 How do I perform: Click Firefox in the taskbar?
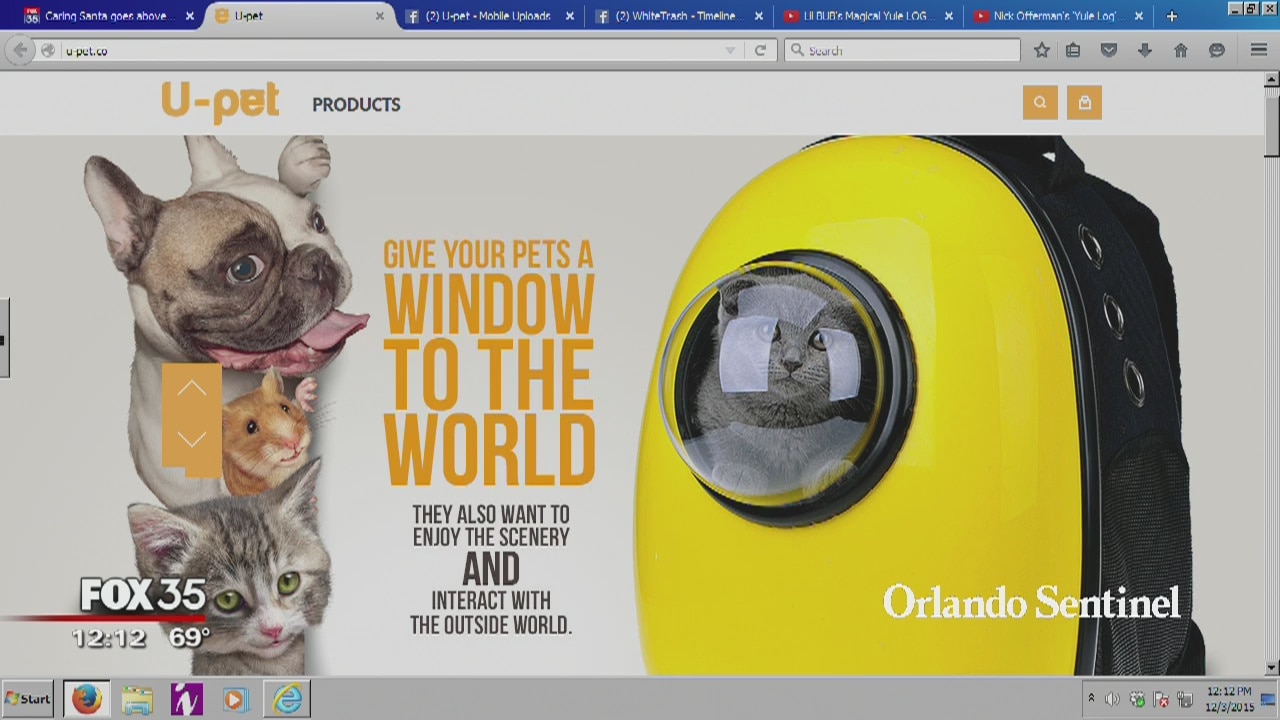click(x=87, y=699)
